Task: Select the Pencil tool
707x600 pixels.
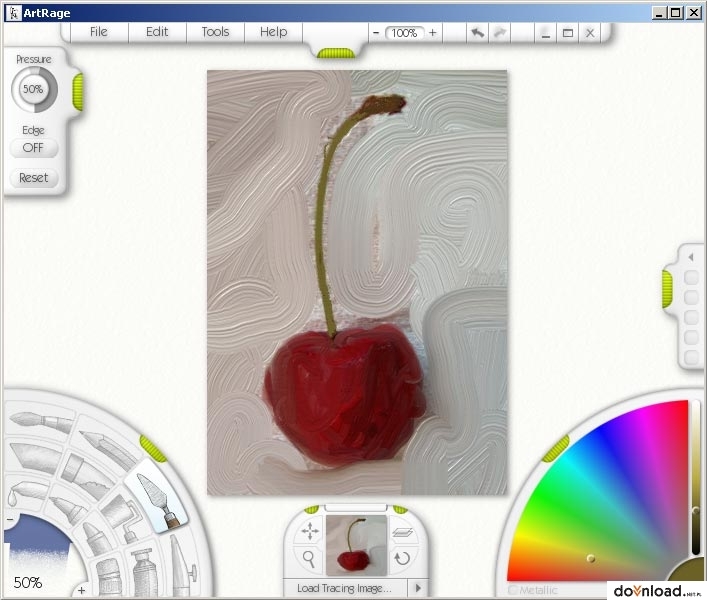Action: [x=106, y=447]
